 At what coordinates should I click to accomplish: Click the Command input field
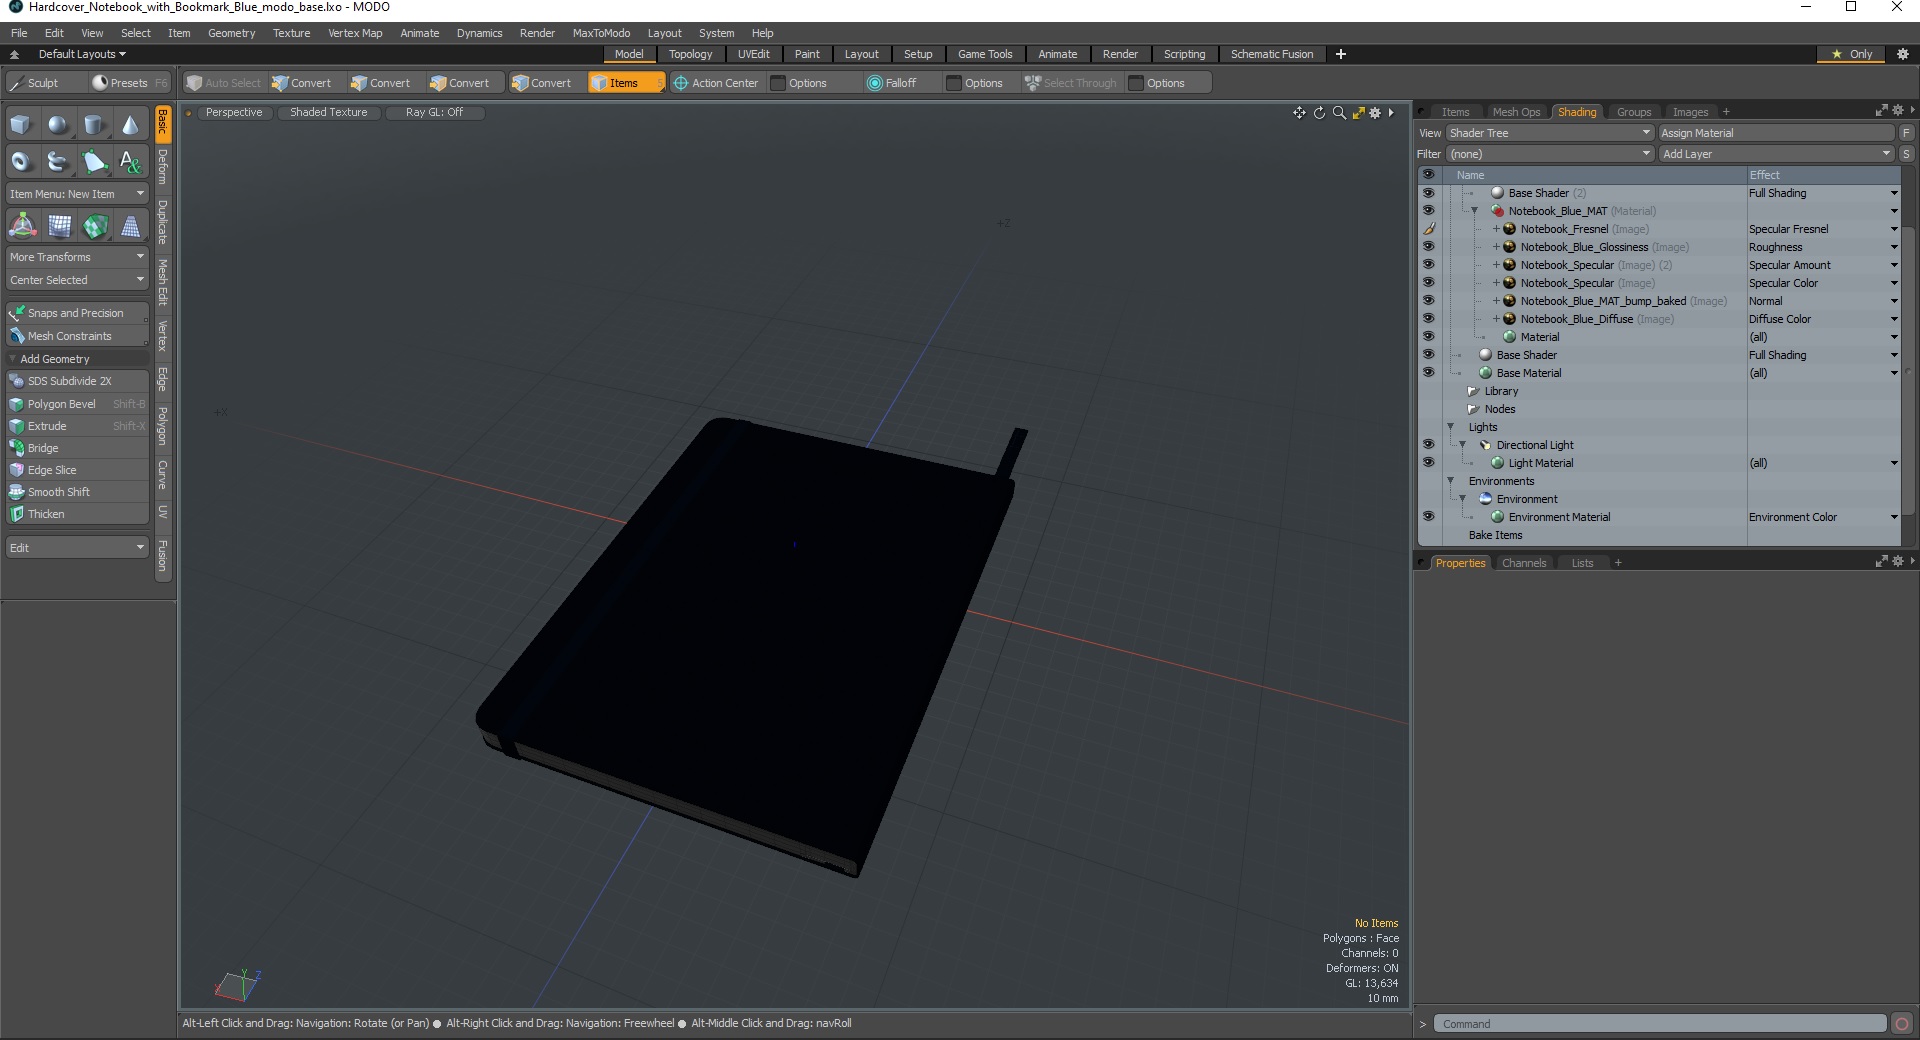(x=1660, y=1024)
